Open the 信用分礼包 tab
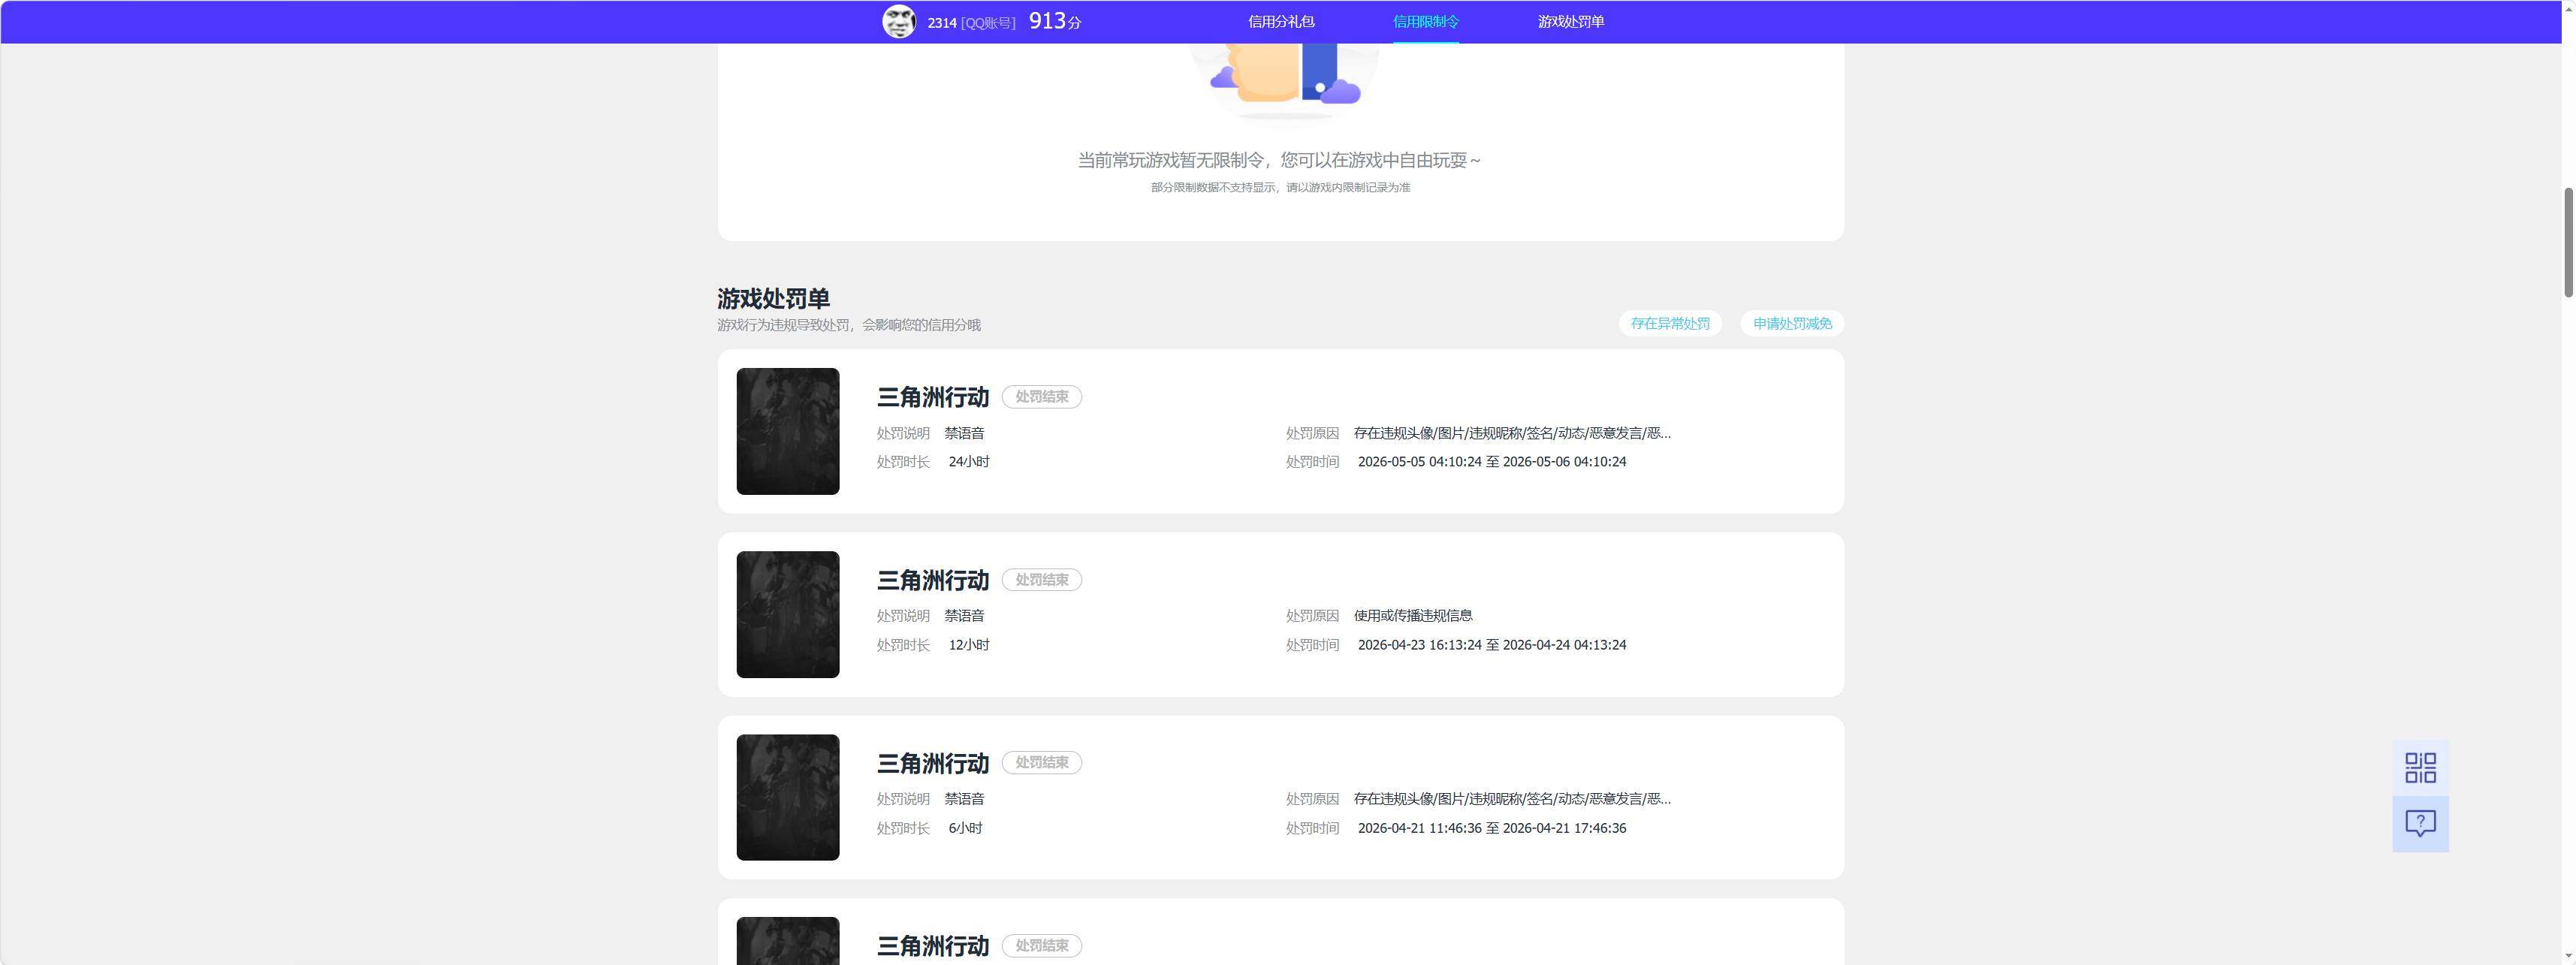 (x=1281, y=21)
